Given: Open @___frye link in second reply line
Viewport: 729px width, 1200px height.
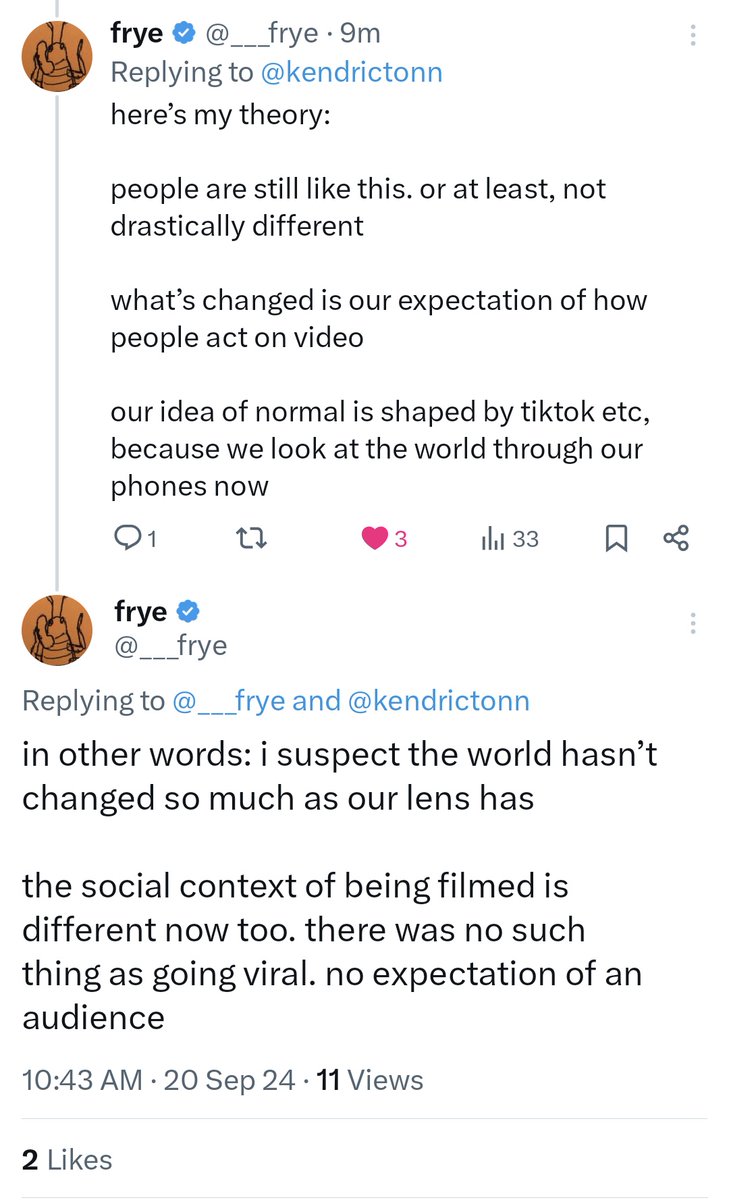Looking at the screenshot, I should pyautogui.click(x=229, y=701).
